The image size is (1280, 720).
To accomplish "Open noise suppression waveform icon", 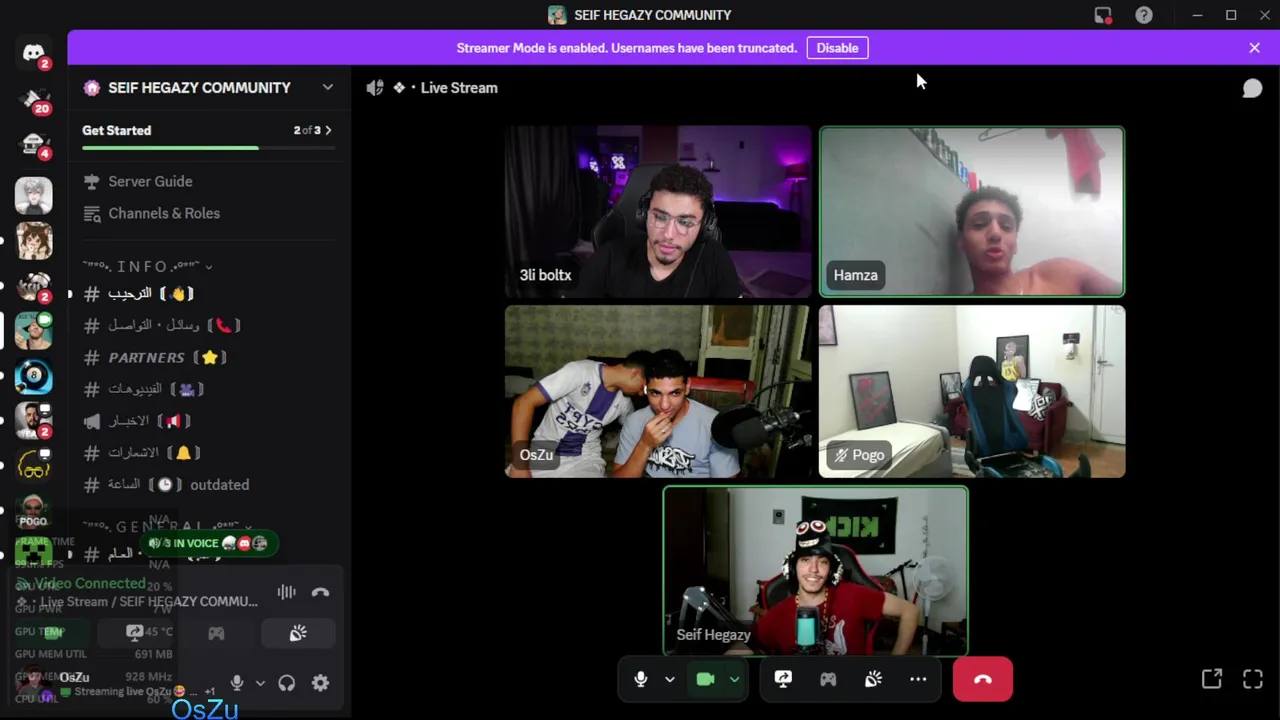I will [x=286, y=592].
